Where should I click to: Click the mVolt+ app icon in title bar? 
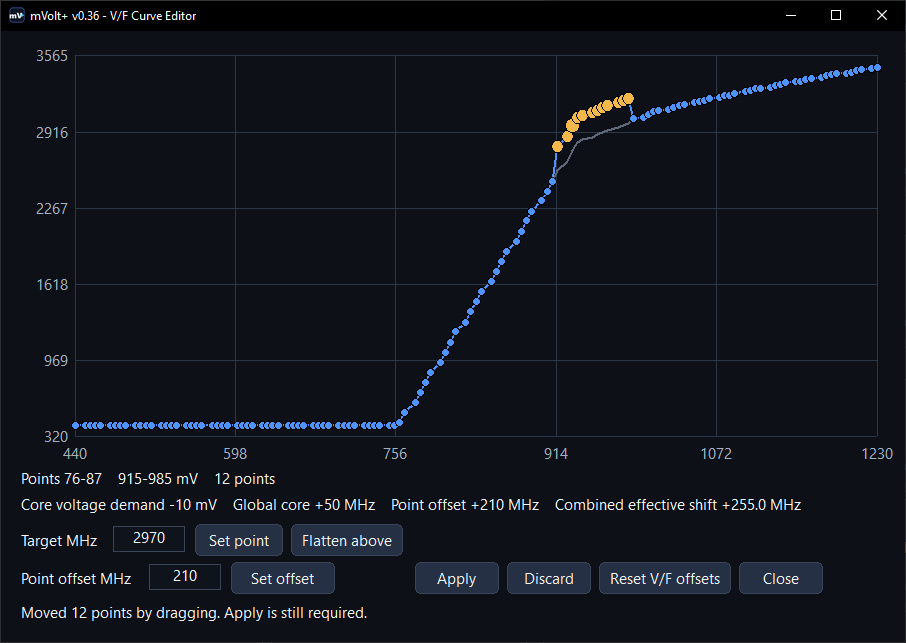(x=17, y=16)
